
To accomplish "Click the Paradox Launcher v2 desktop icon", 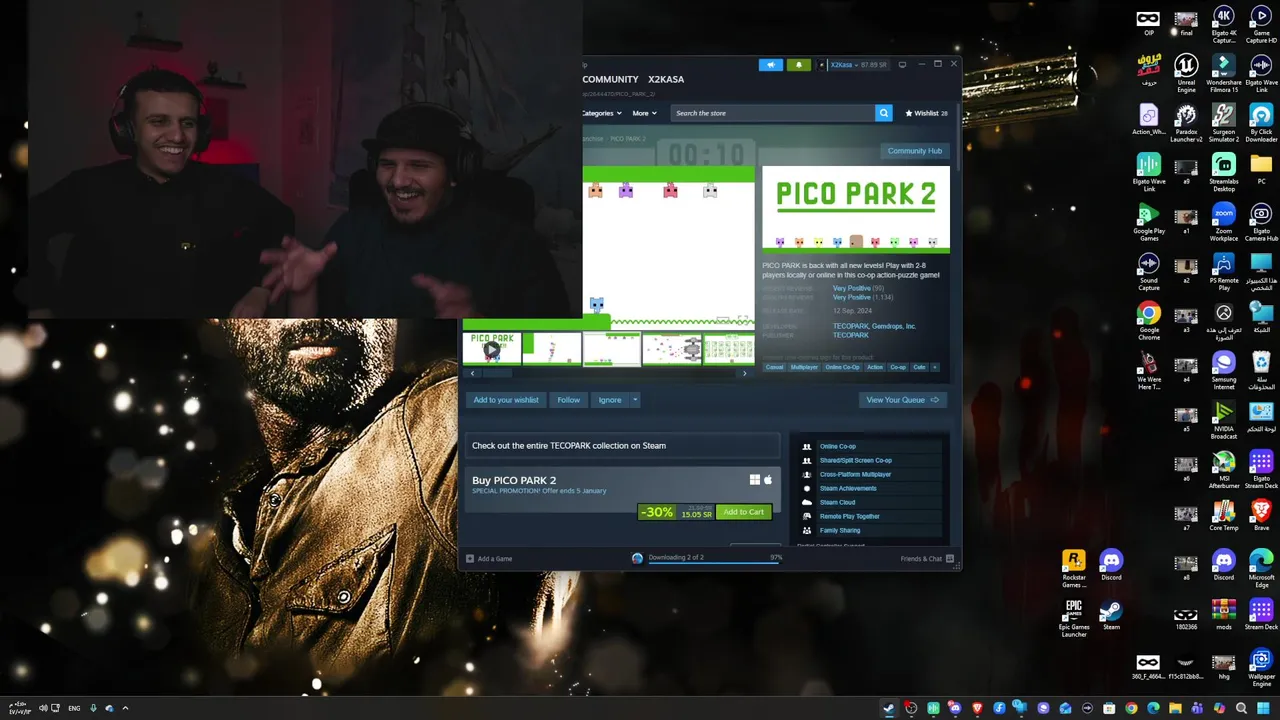I will coord(1186,124).
